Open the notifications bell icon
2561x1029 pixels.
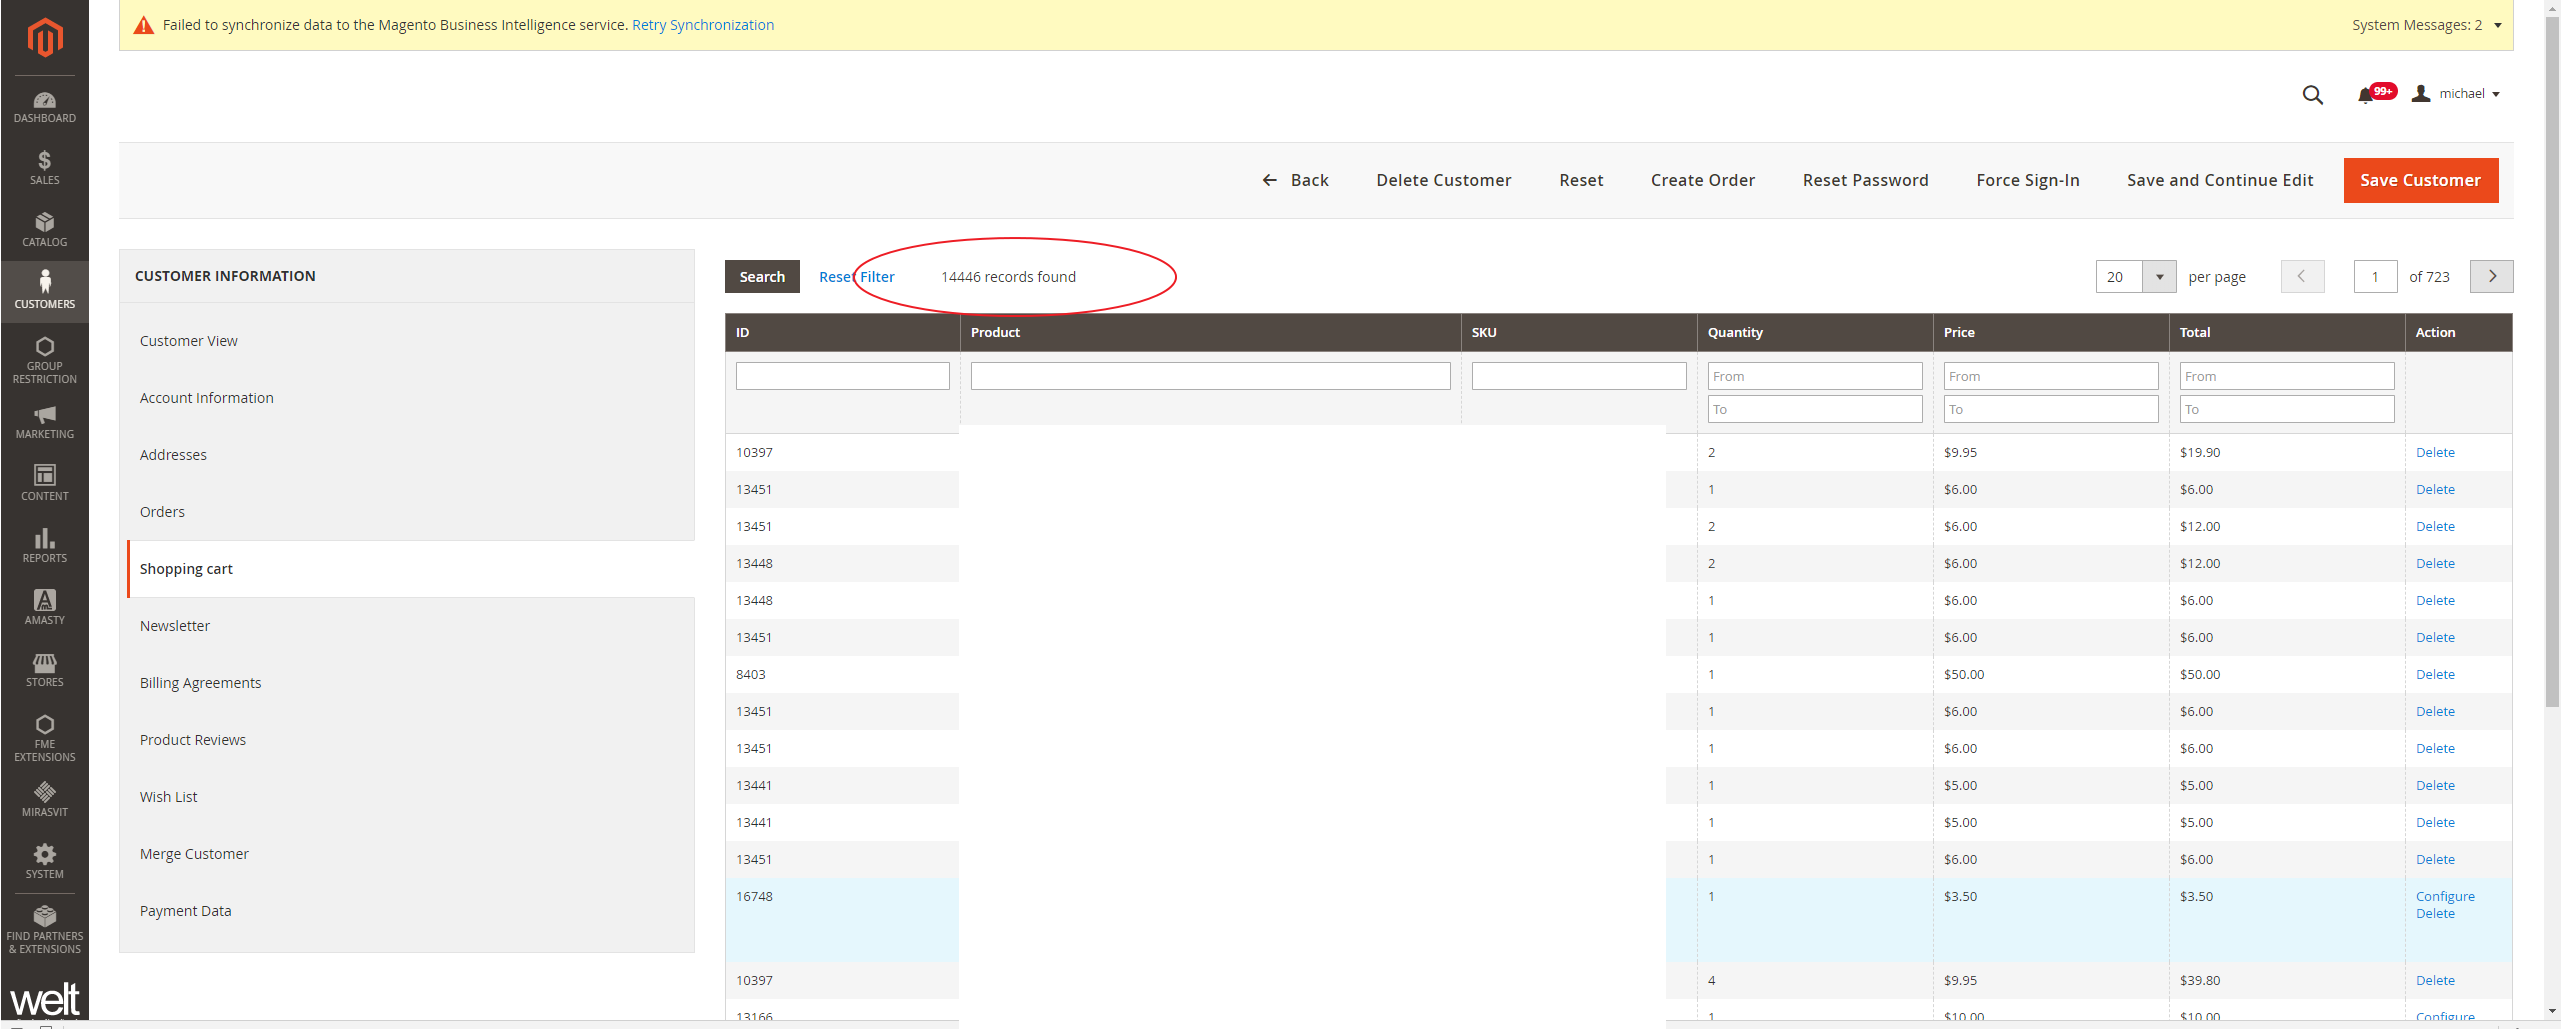[x=2365, y=95]
